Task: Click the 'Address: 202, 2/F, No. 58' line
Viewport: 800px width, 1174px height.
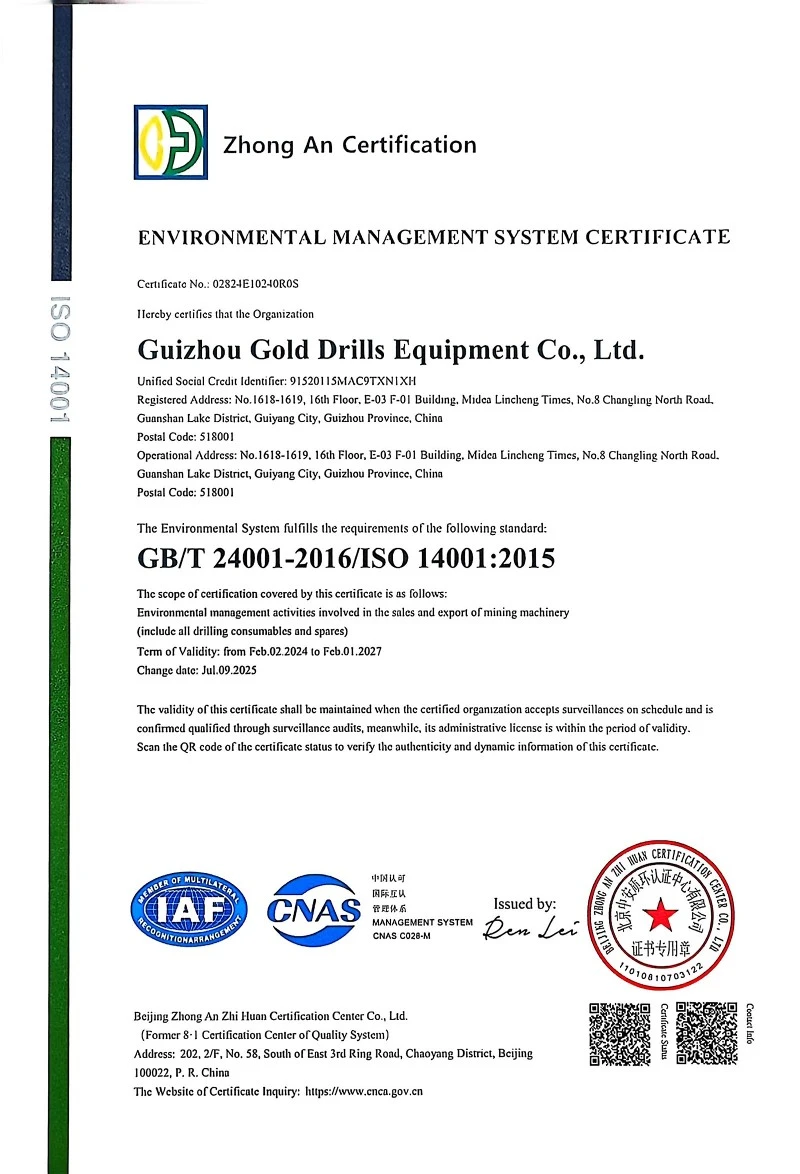Action: point(333,1053)
